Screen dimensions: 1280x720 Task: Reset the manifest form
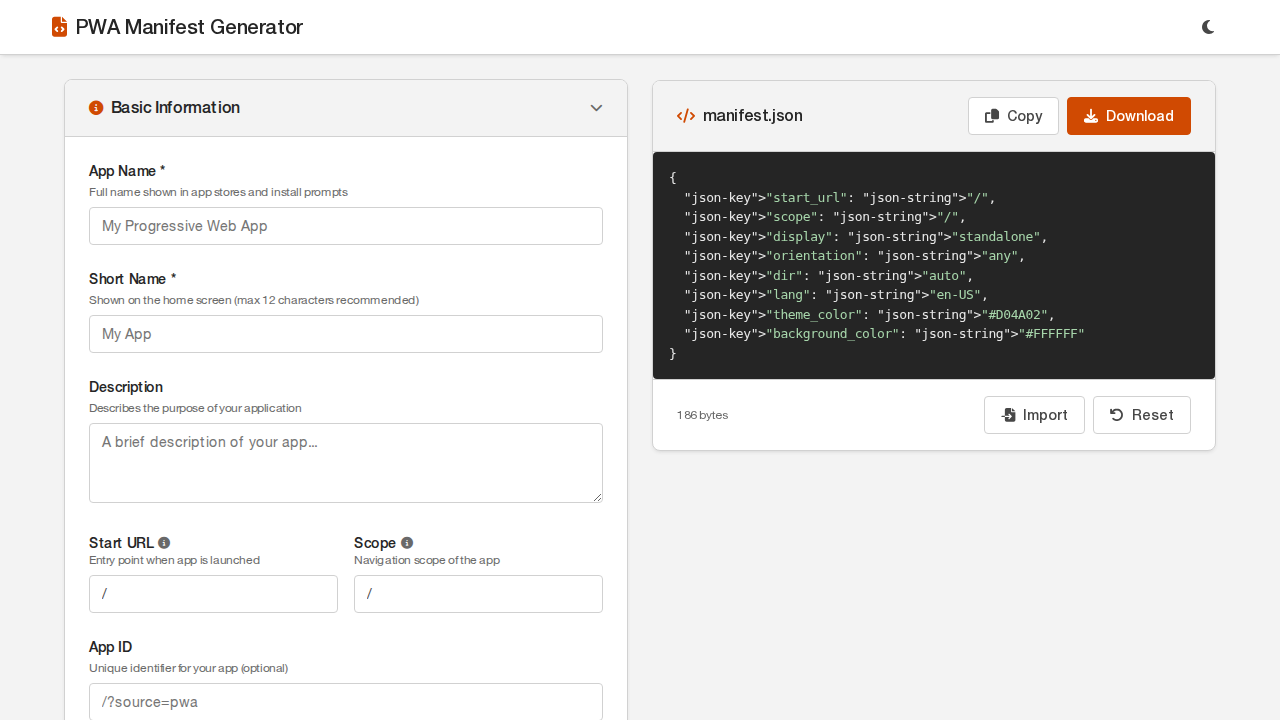[x=1141, y=415]
